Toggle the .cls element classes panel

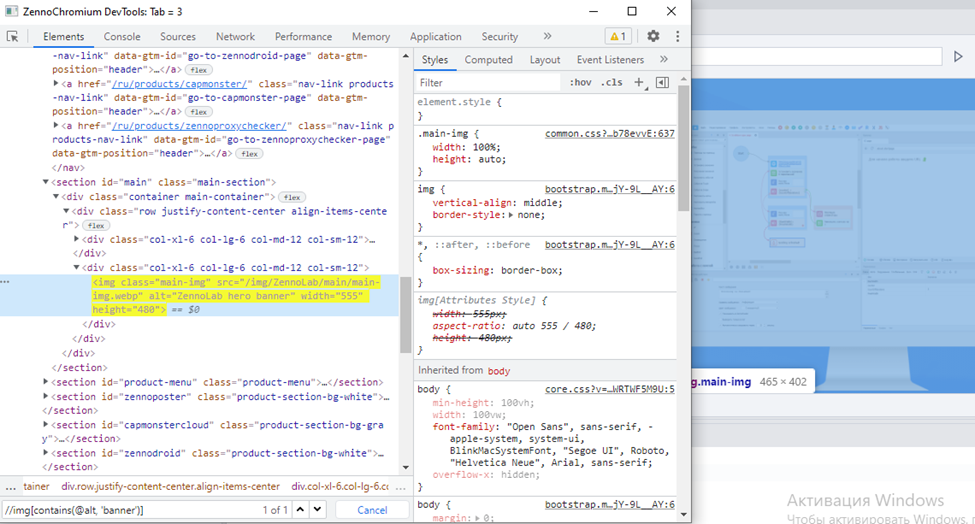pyautogui.click(x=610, y=83)
